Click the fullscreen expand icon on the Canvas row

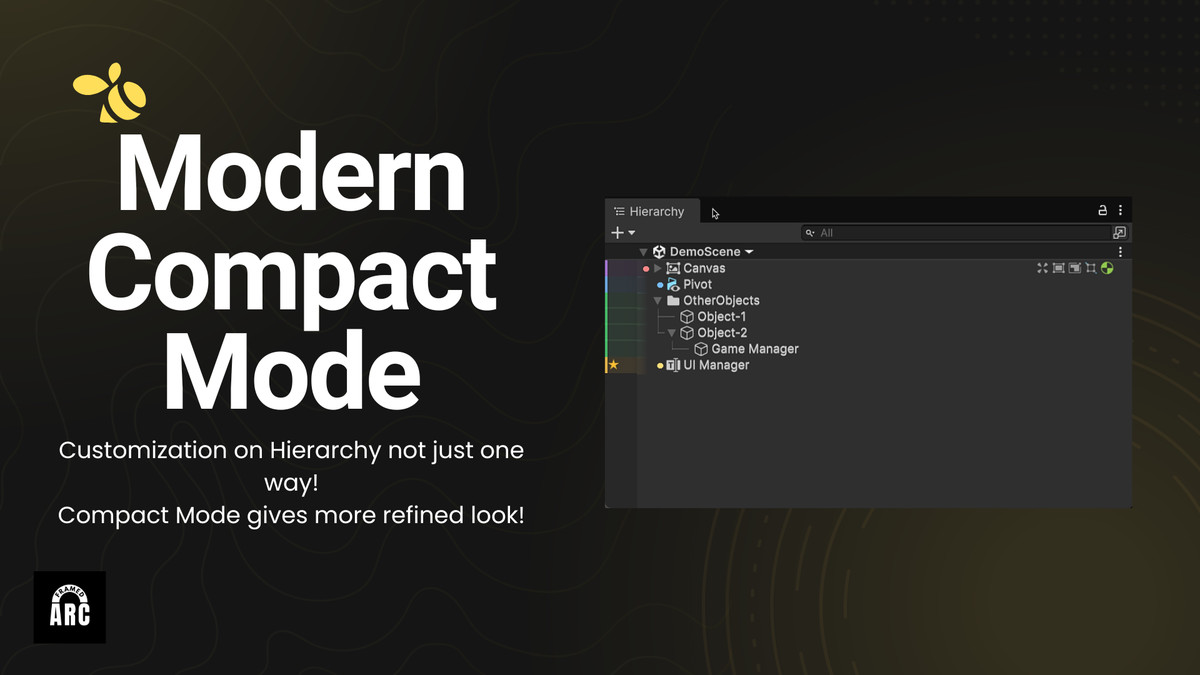pyautogui.click(x=1043, y=266)
